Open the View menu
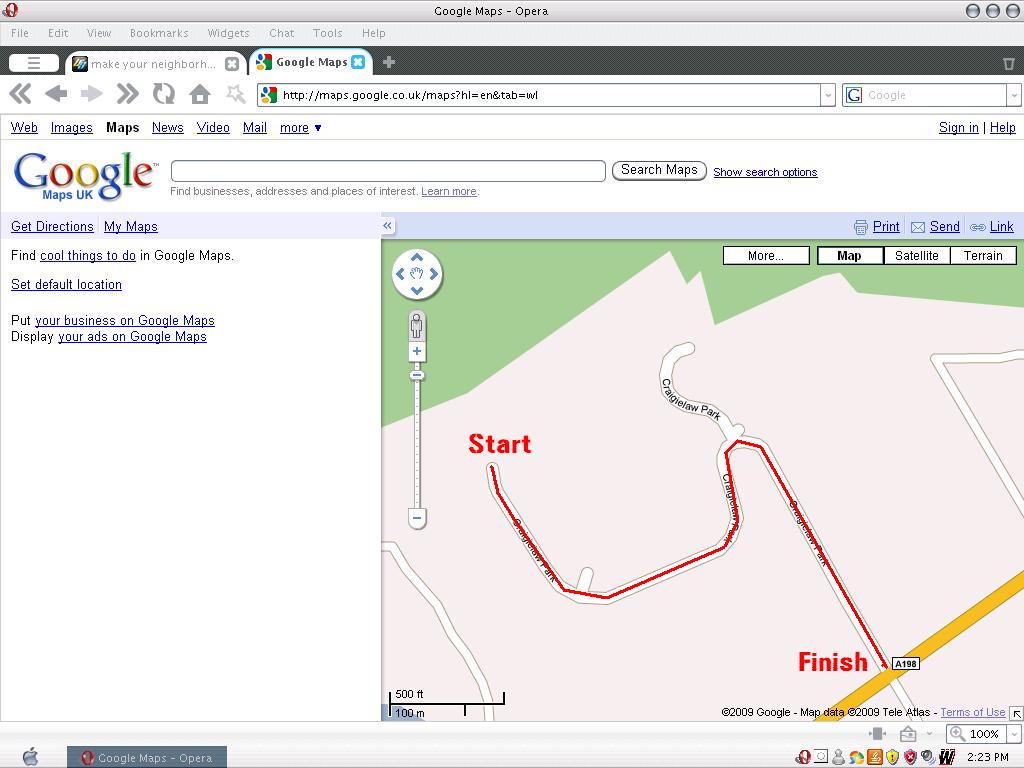This screenshot has width=1024, height=768. (x=99, y=33)
